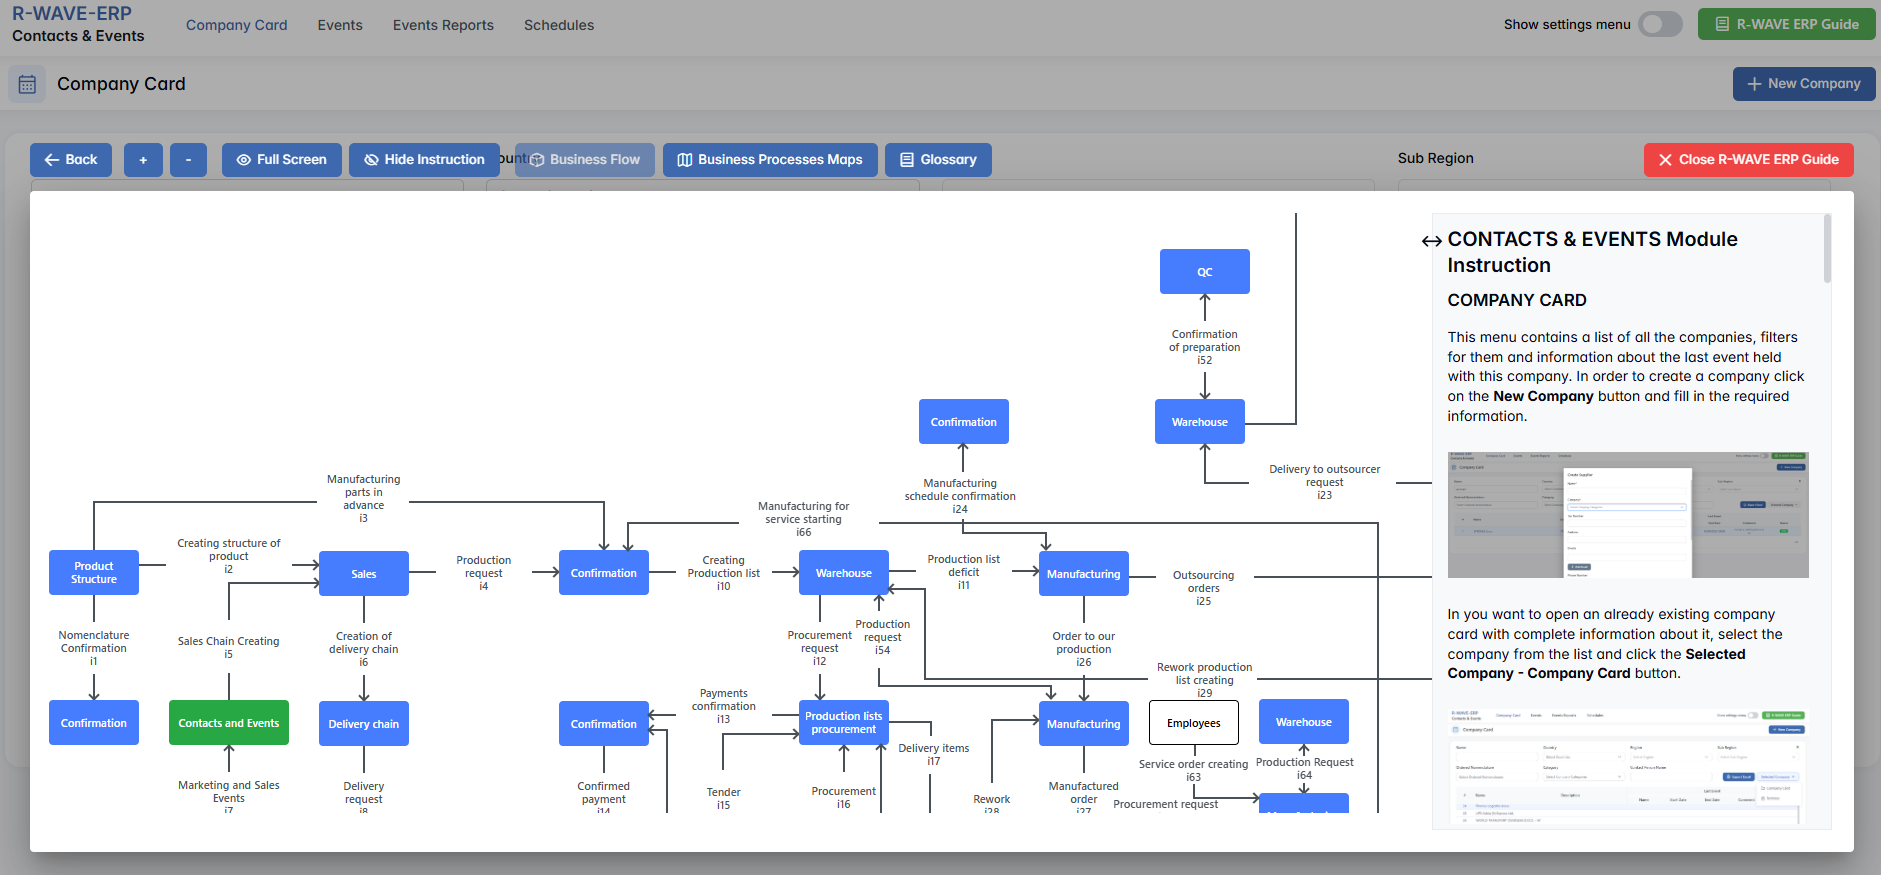Open the Glossary
Viewport: 1881px width, 875px height.
[x=937, y=160]
